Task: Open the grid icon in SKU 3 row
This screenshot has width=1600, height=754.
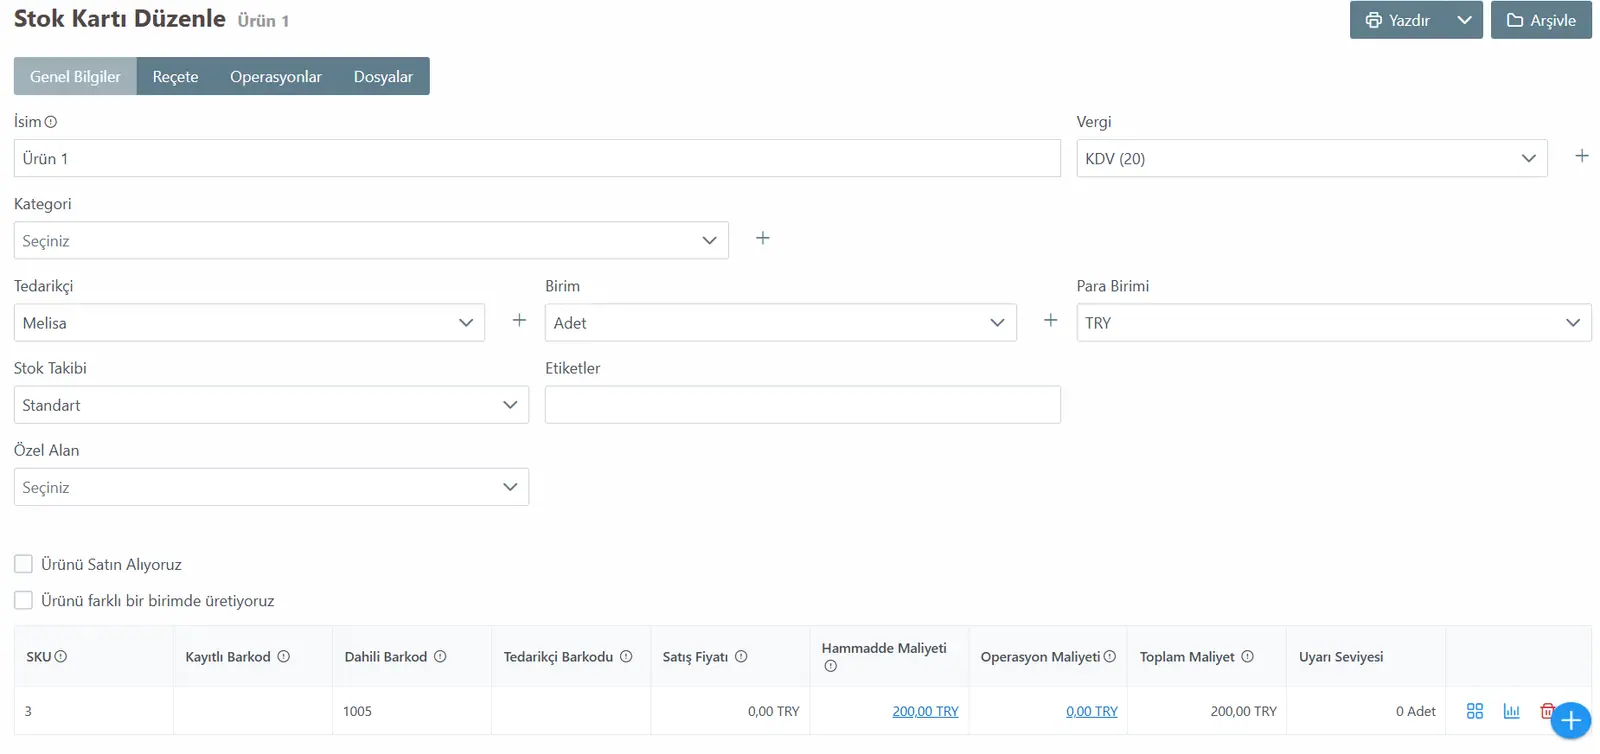Action: pos(1475,711)
